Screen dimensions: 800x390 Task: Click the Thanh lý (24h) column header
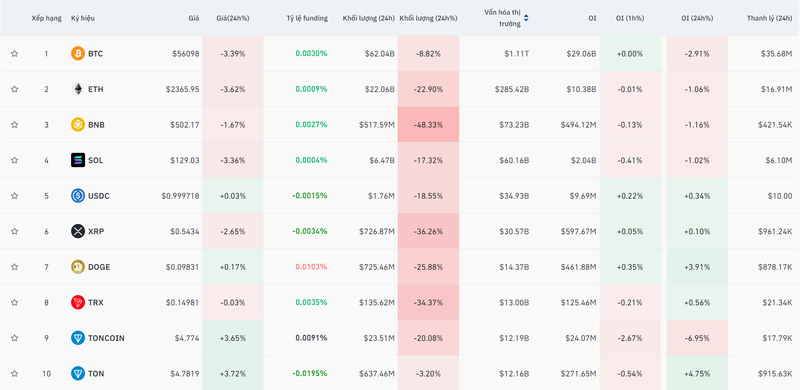[x=769, y=18]
